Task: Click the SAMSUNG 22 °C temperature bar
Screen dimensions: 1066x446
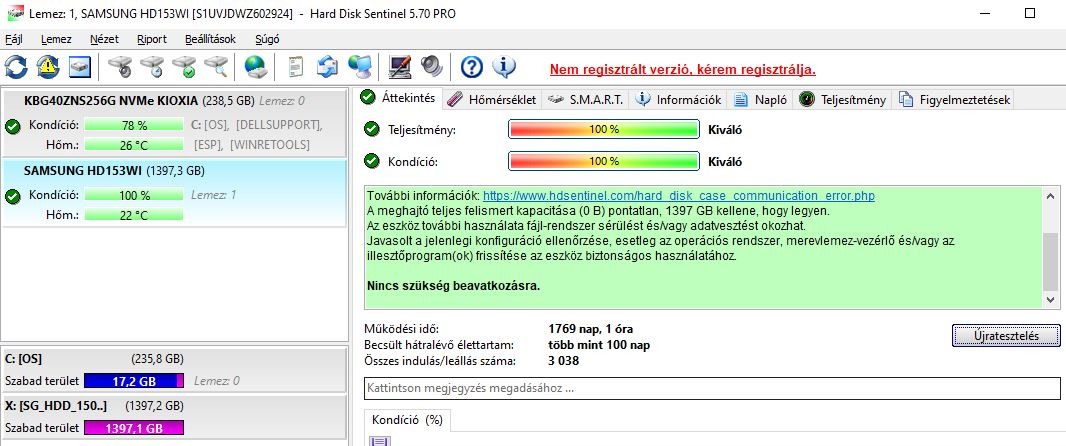Action: (x=134, y=215)
